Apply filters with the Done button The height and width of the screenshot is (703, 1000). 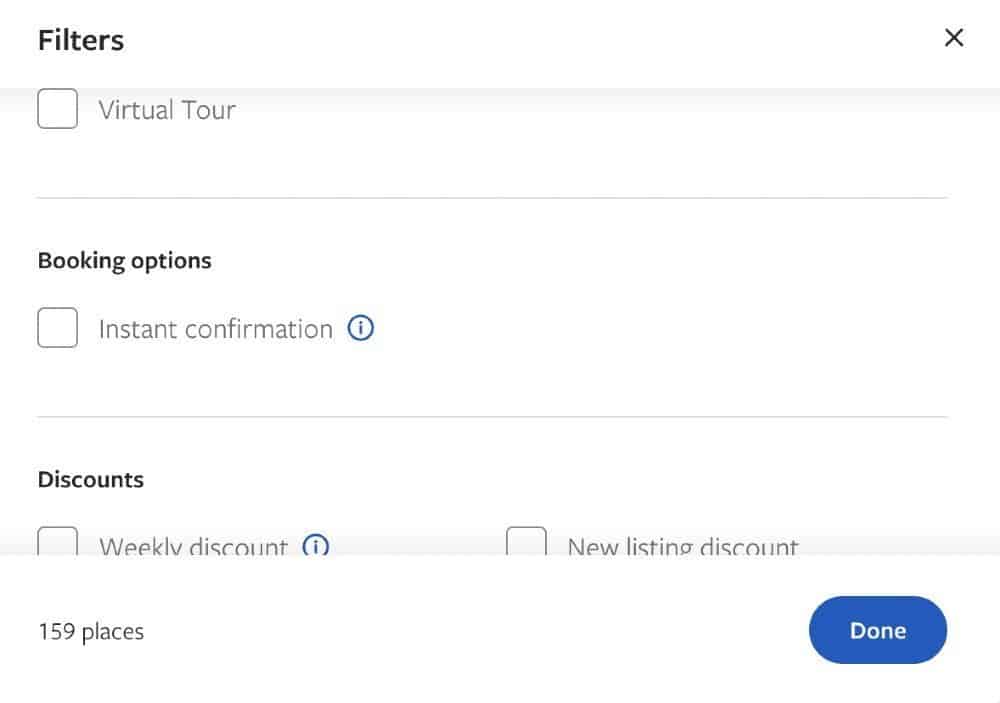(877, 630)
